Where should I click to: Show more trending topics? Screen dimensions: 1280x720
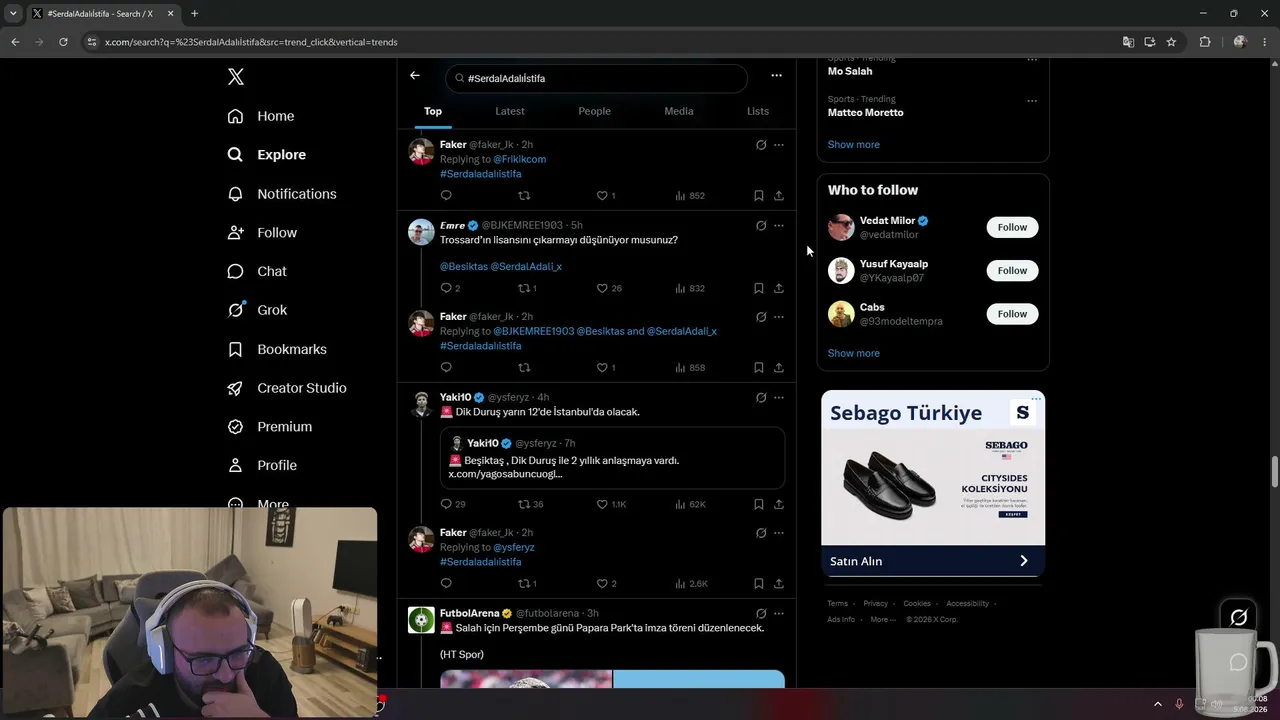pos(854,145)
